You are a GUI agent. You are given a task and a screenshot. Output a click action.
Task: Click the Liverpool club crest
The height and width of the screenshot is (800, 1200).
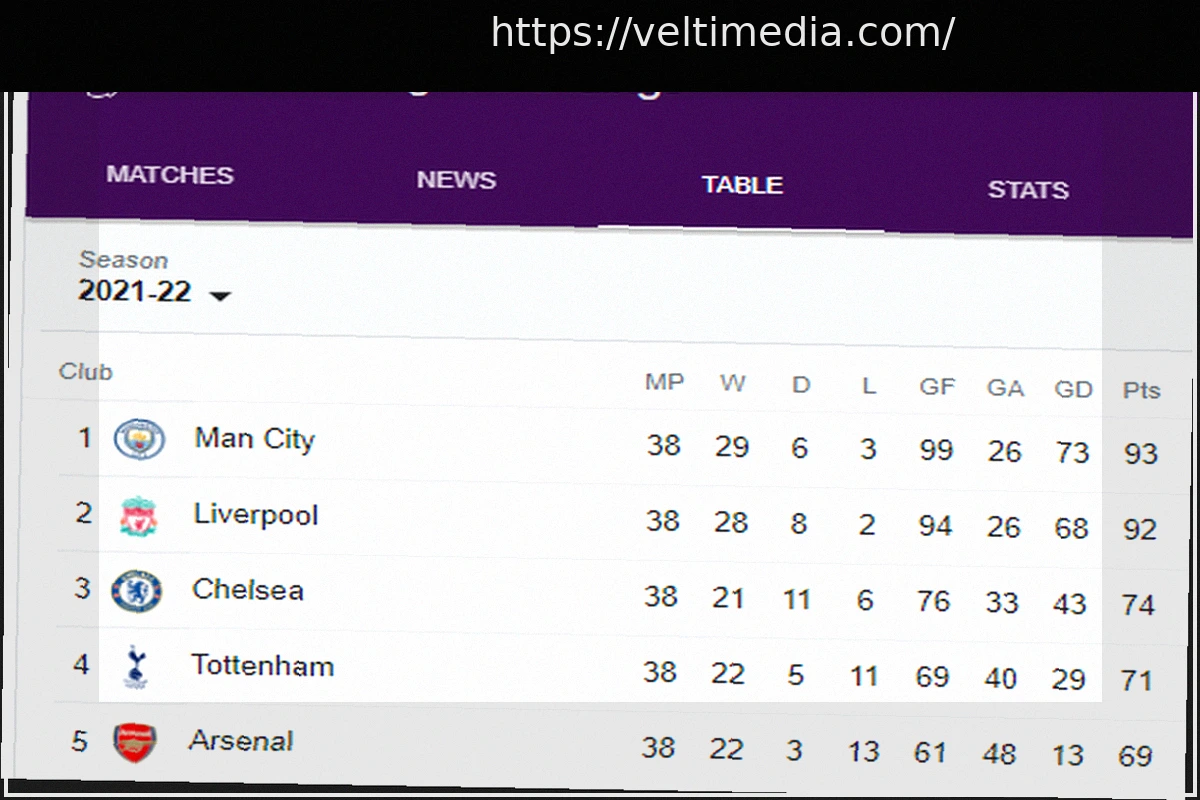point(138,516)
